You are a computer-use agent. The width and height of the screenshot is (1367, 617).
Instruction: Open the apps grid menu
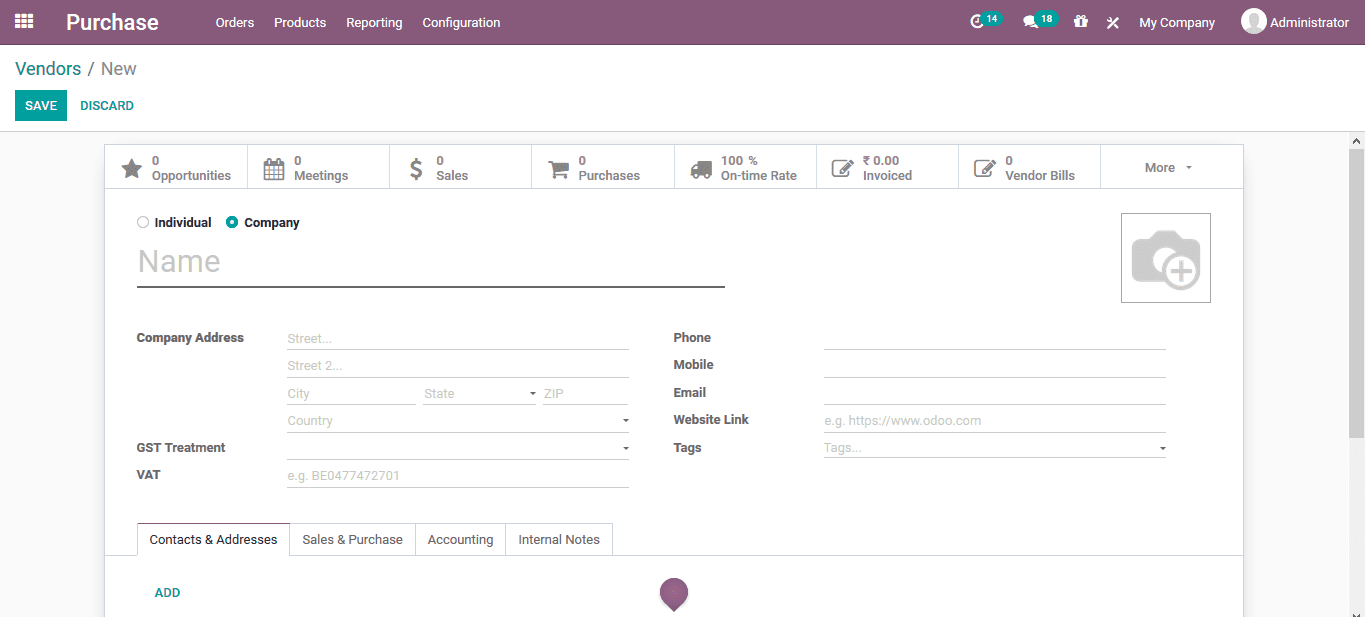tap(22, 22)
